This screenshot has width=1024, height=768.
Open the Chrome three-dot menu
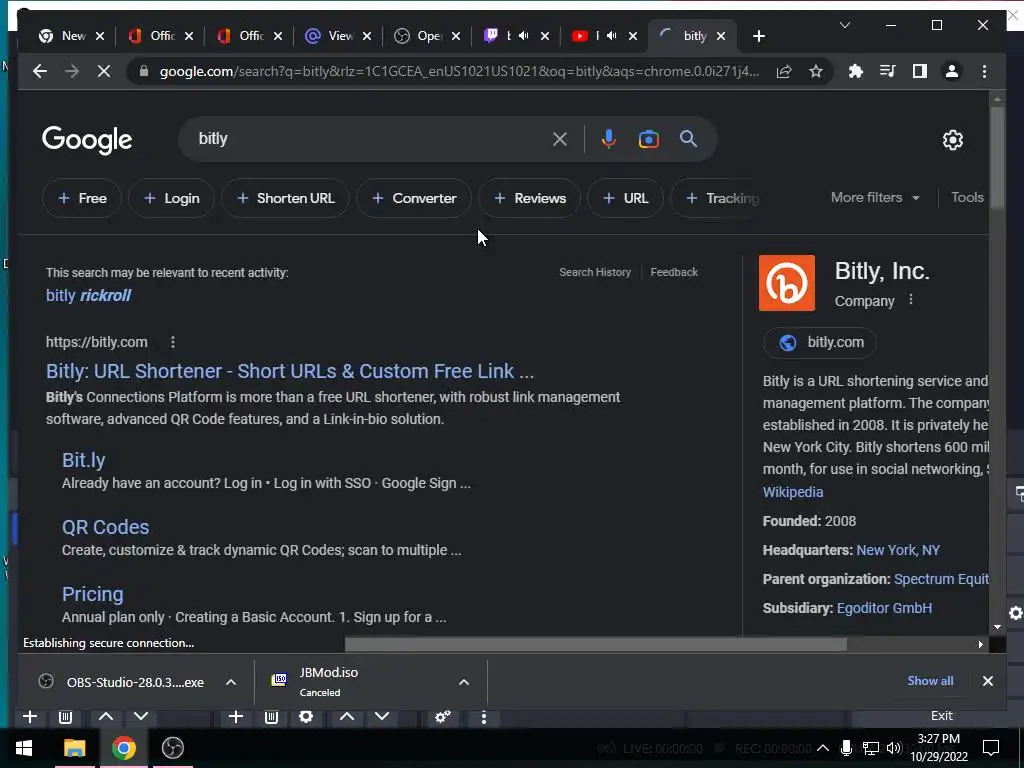tap(984, 71)
